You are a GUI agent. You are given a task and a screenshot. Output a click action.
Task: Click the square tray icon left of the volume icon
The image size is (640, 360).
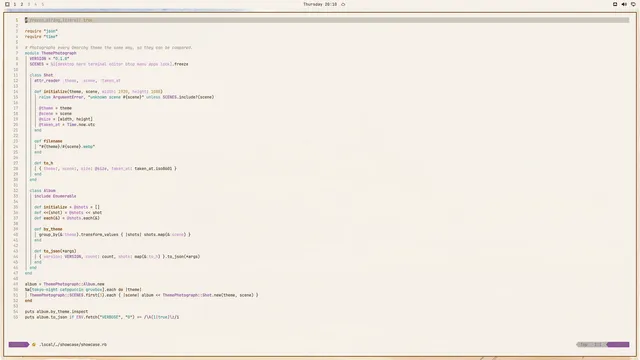pos(615,4)
